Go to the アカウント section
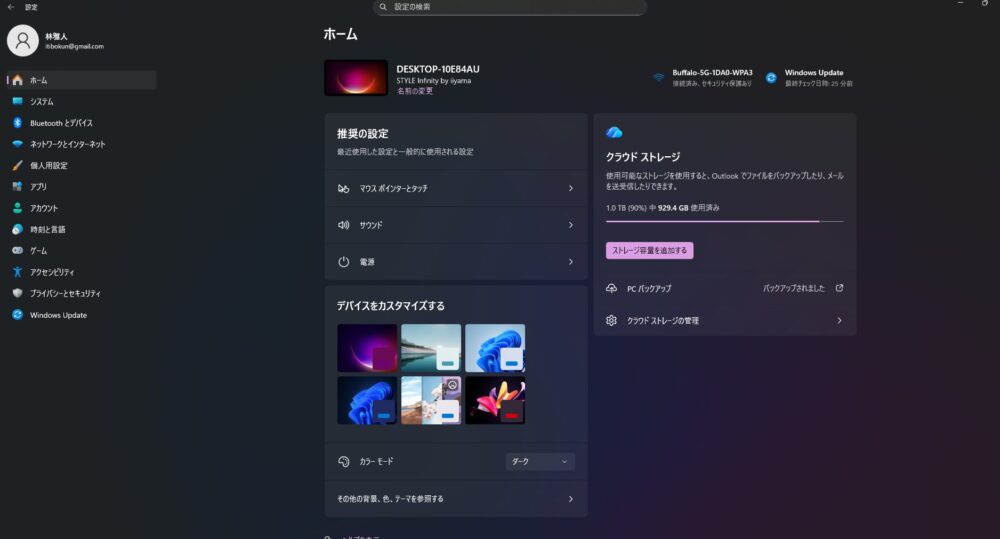Image resolution: width=1000 pixels, height=539 pixels. pos(44,208)
